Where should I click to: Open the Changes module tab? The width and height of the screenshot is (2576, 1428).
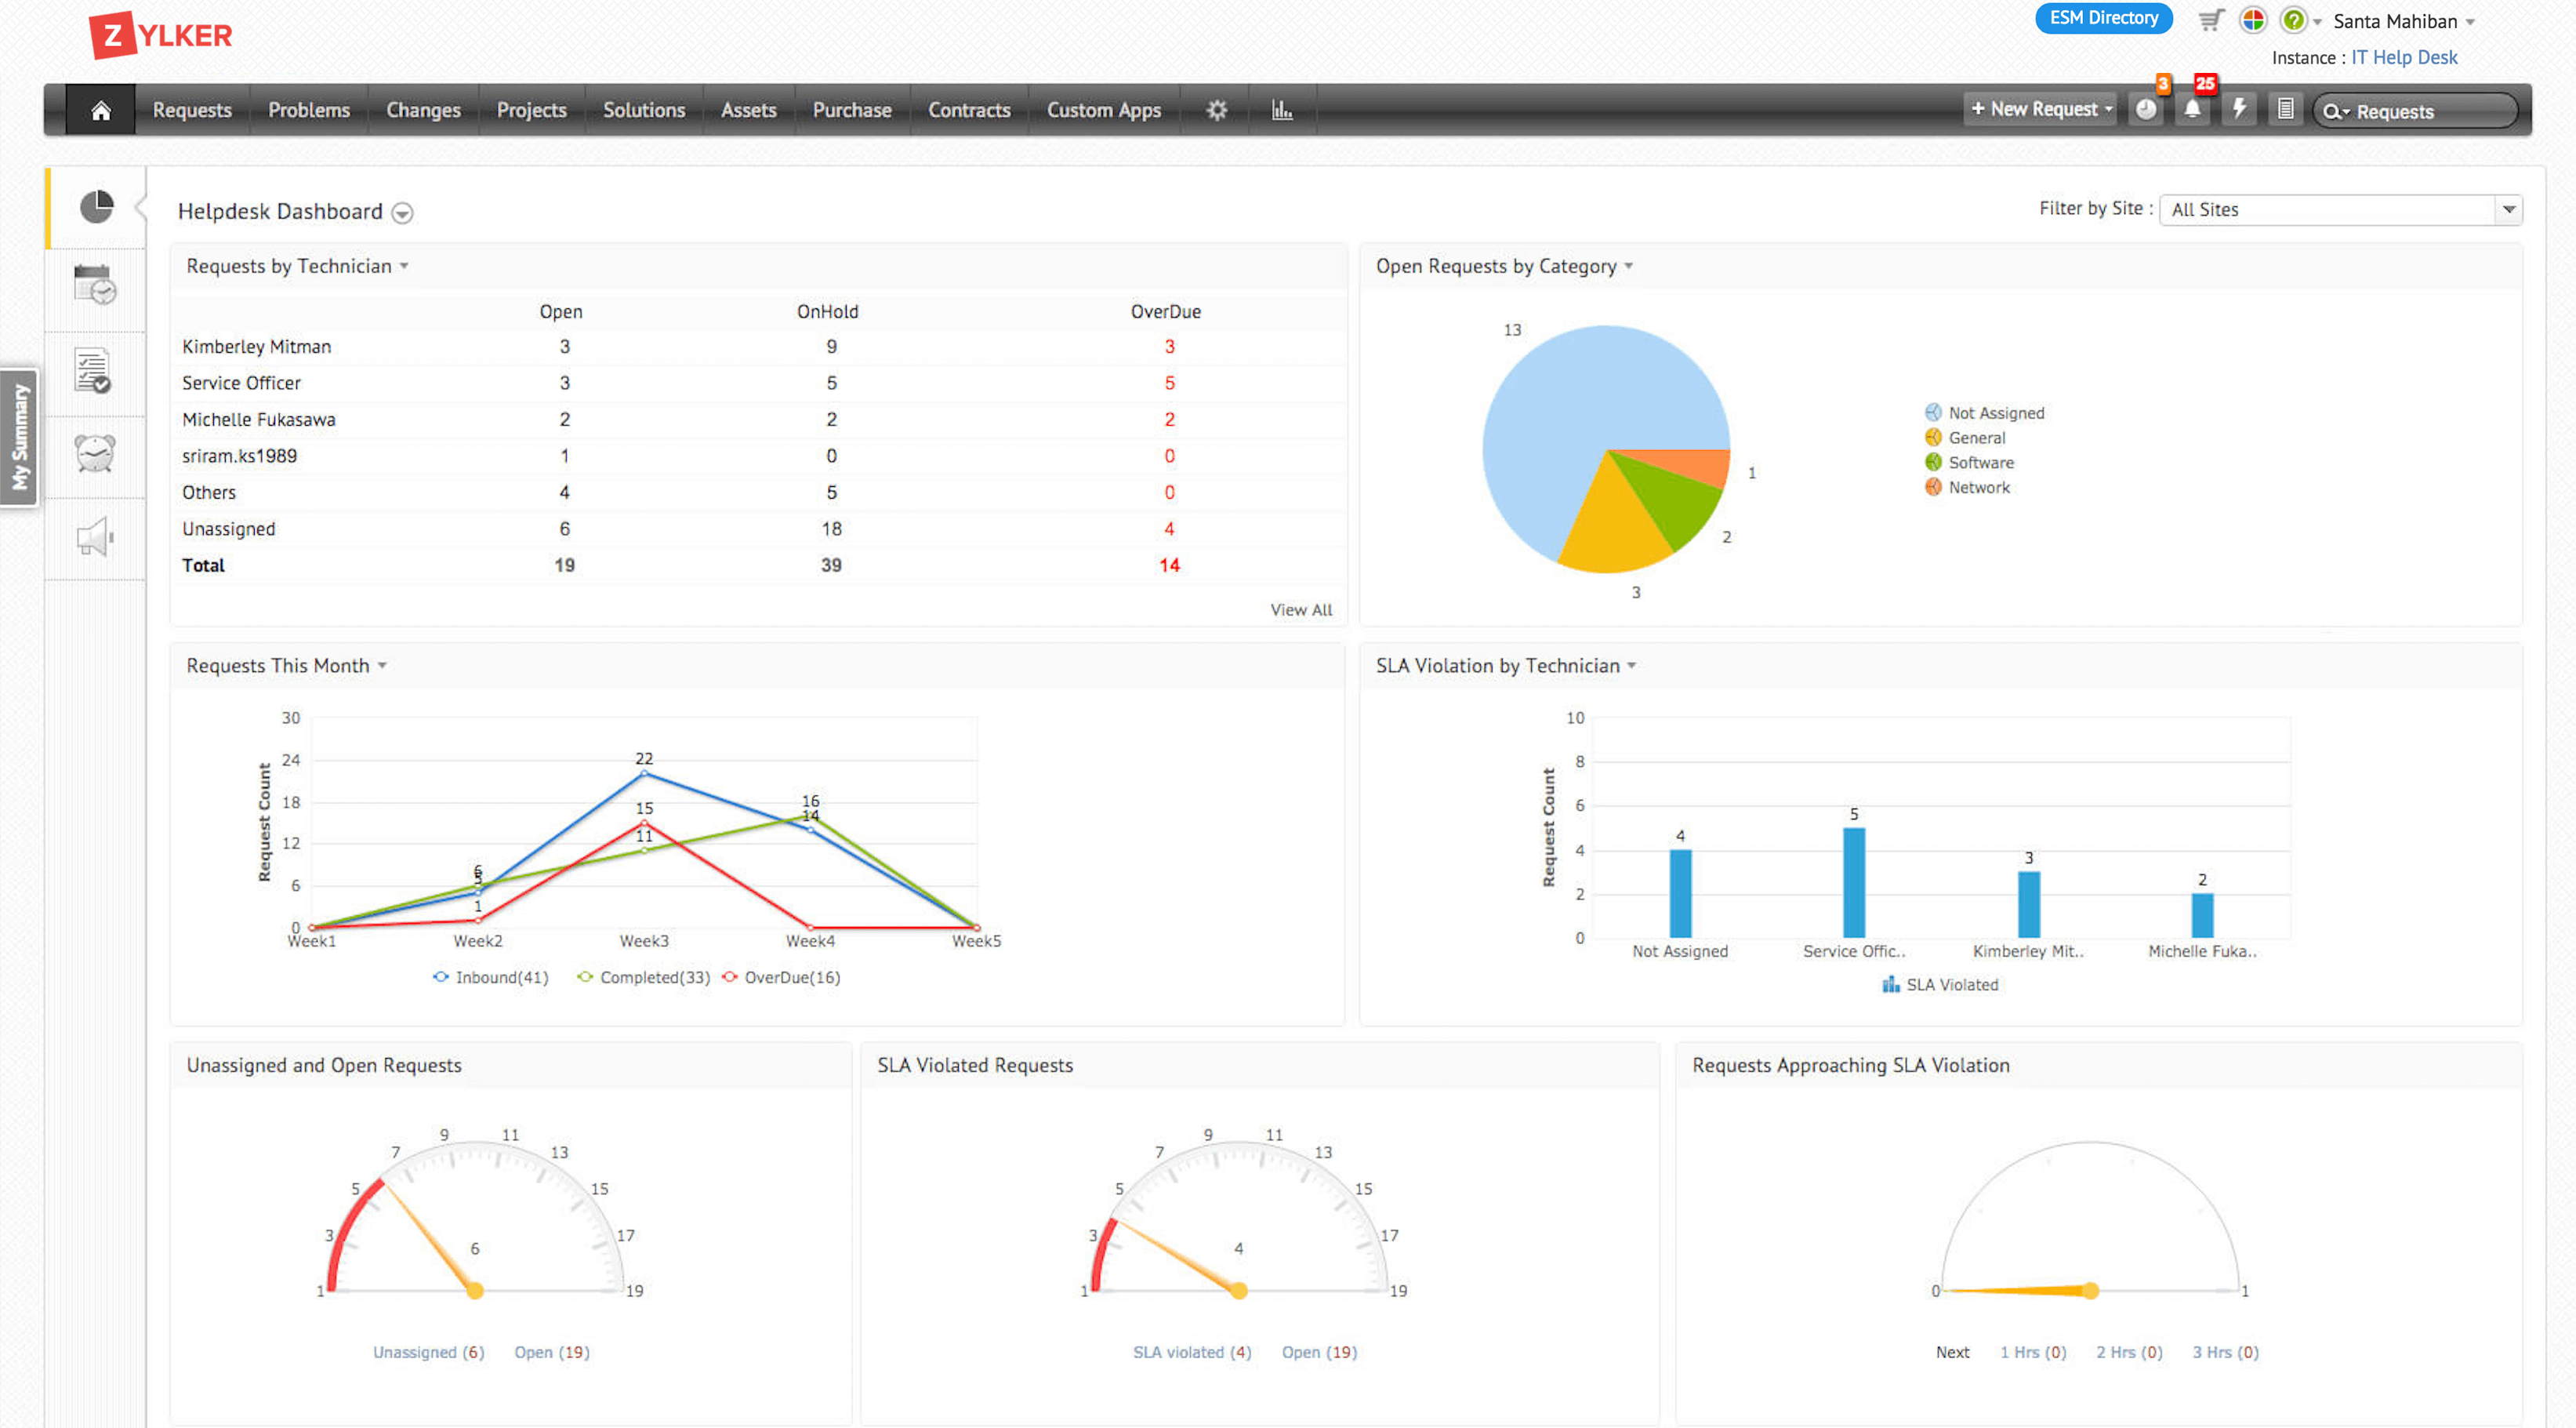coord(423,109)
